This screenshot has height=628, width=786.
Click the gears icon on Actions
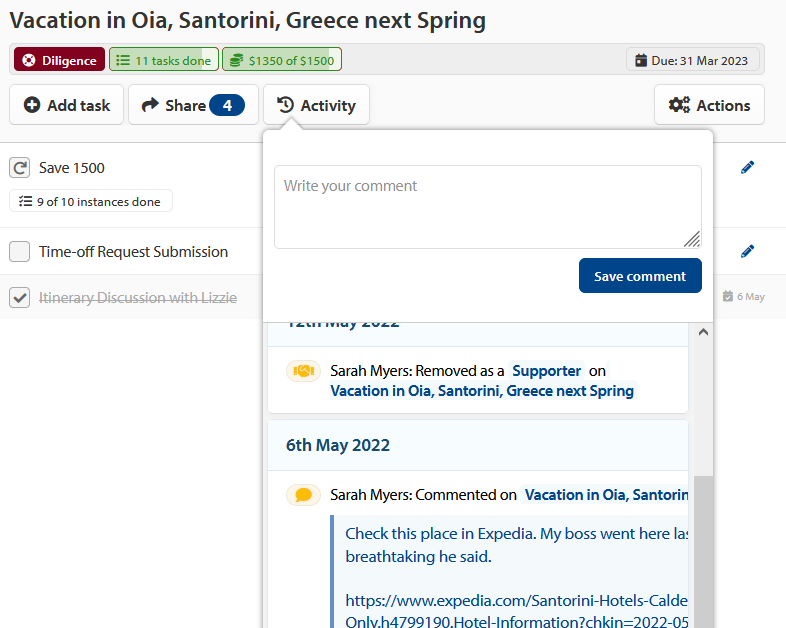coord(679,105)
